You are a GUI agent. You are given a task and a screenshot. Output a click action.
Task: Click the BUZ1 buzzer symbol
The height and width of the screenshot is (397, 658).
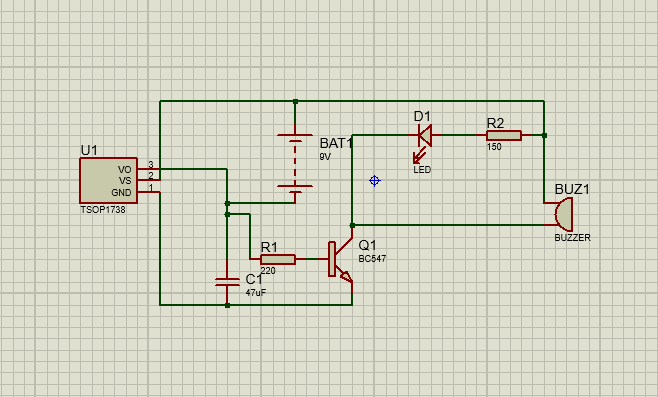tap(563, 214)
